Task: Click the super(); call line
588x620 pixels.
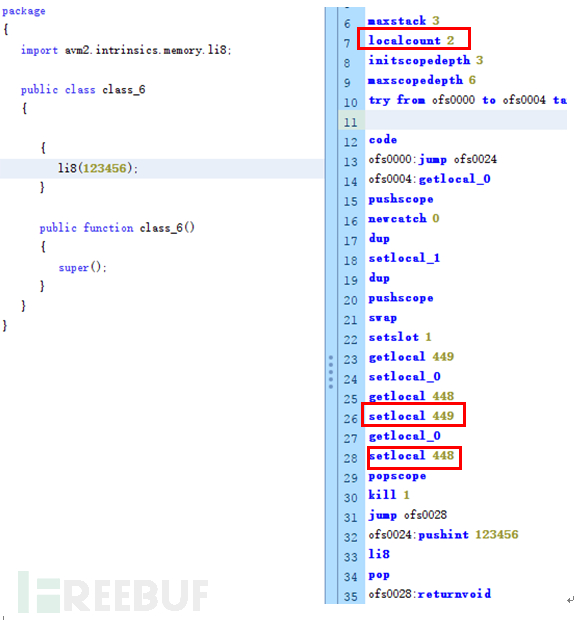Action: coord(83,268)
